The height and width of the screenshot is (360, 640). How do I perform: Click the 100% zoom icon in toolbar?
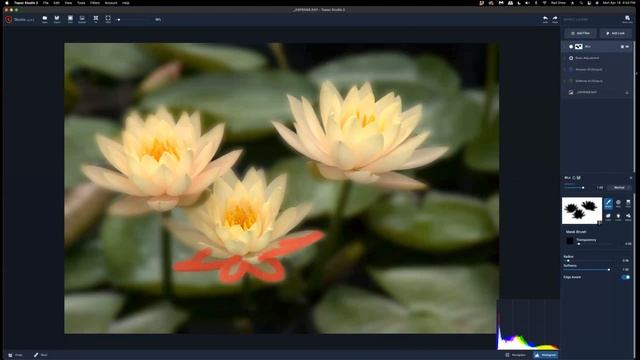click(x=108, y=19)
